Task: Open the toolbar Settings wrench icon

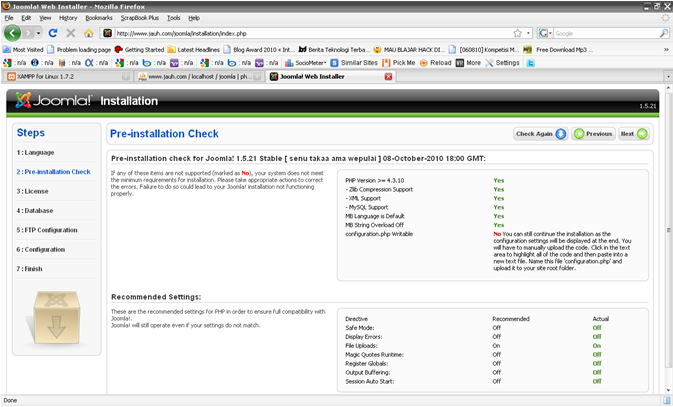Action: pyautogui.click(x=502, y=63)
